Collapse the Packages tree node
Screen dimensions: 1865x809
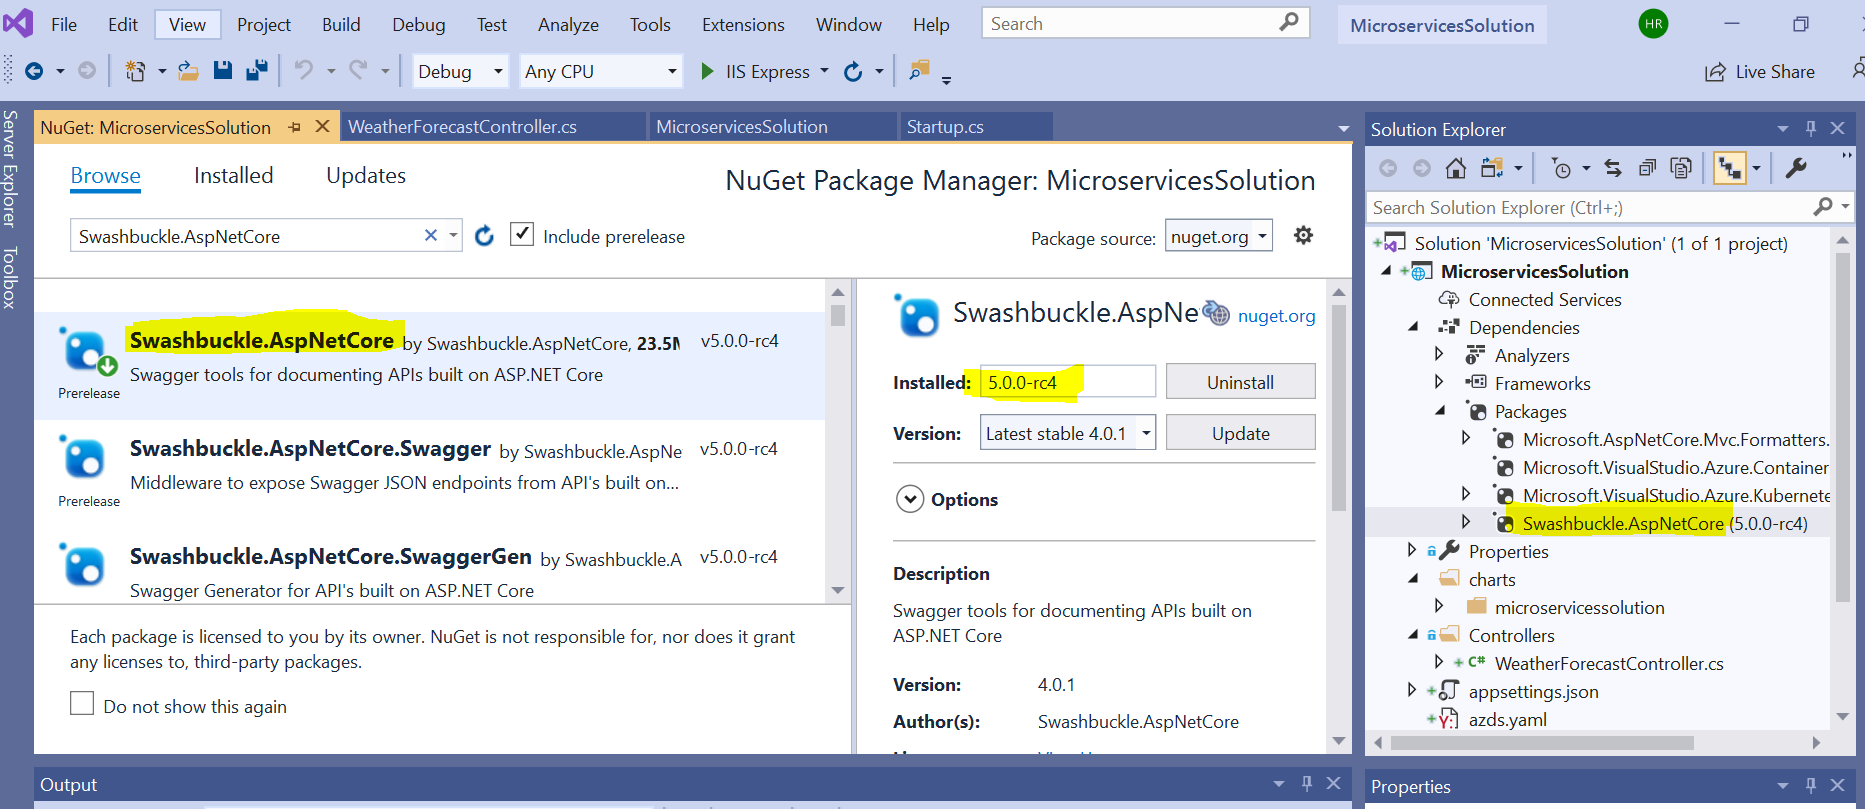1440,411
